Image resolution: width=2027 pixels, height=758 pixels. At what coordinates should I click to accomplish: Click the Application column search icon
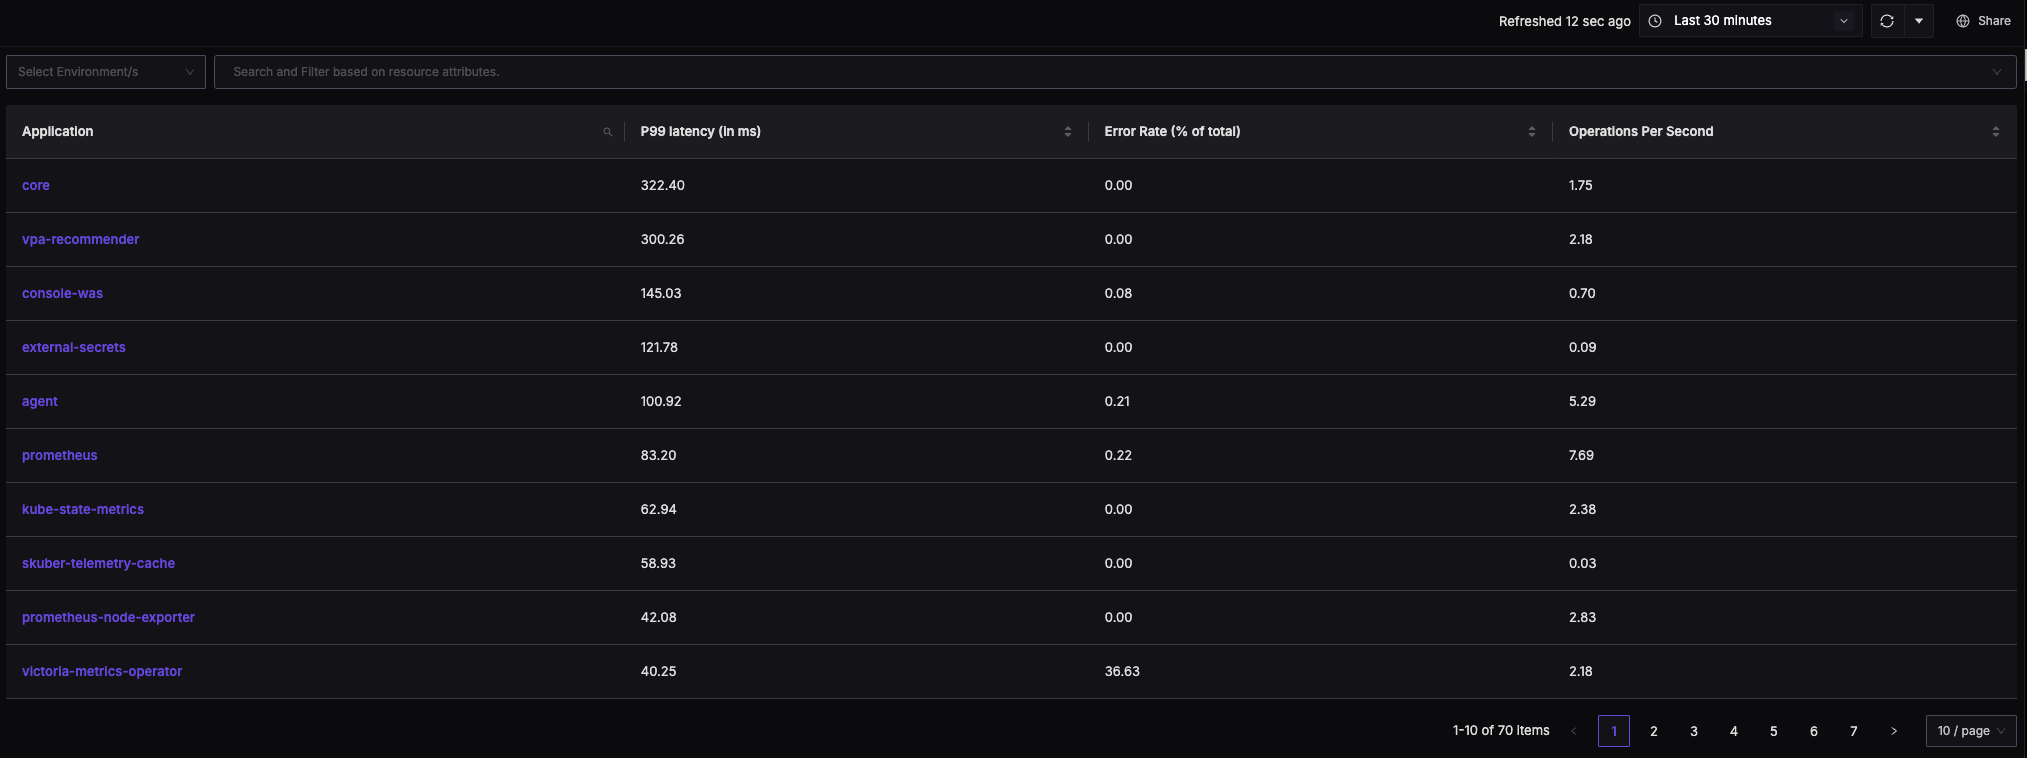(x=607, y=132)
